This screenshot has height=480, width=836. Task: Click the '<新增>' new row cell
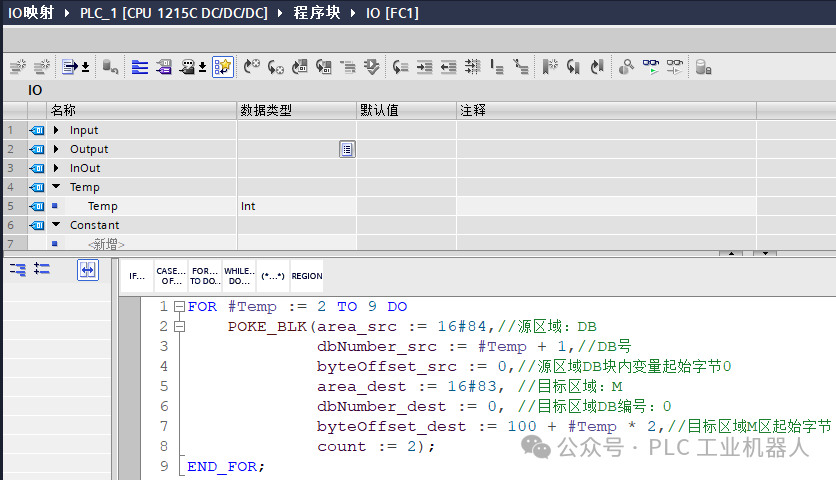point(106,244)
